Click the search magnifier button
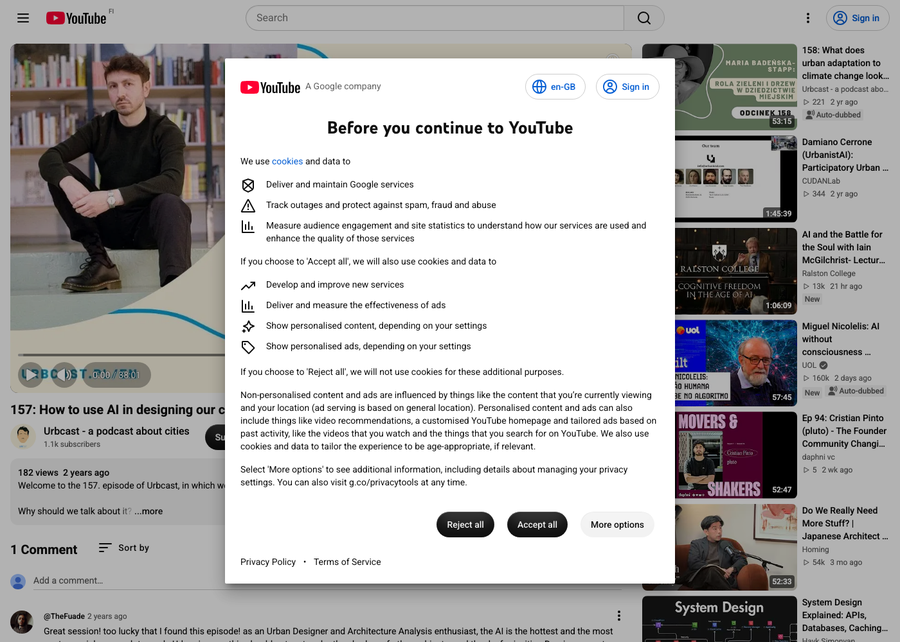Image resolution: width=900 pixels, height=642 pixels. point(644,18)
